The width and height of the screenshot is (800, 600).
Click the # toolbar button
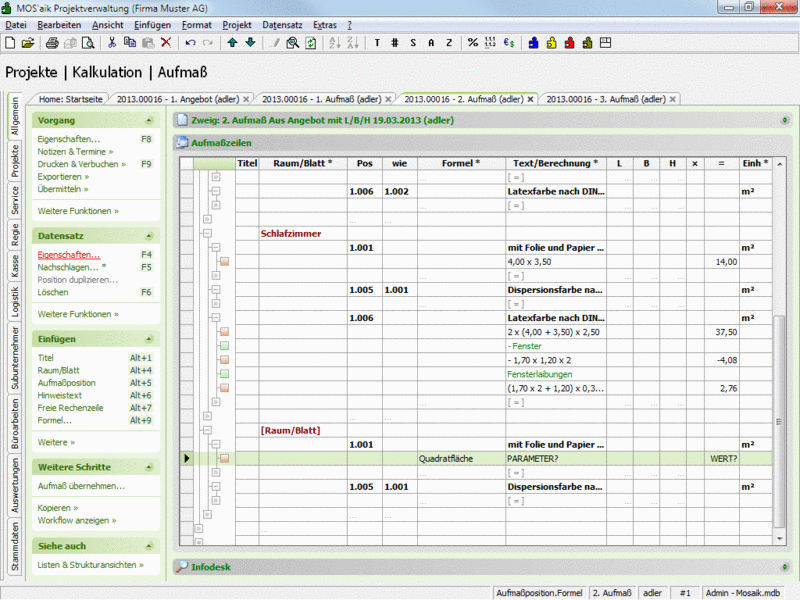click(395, 43)
